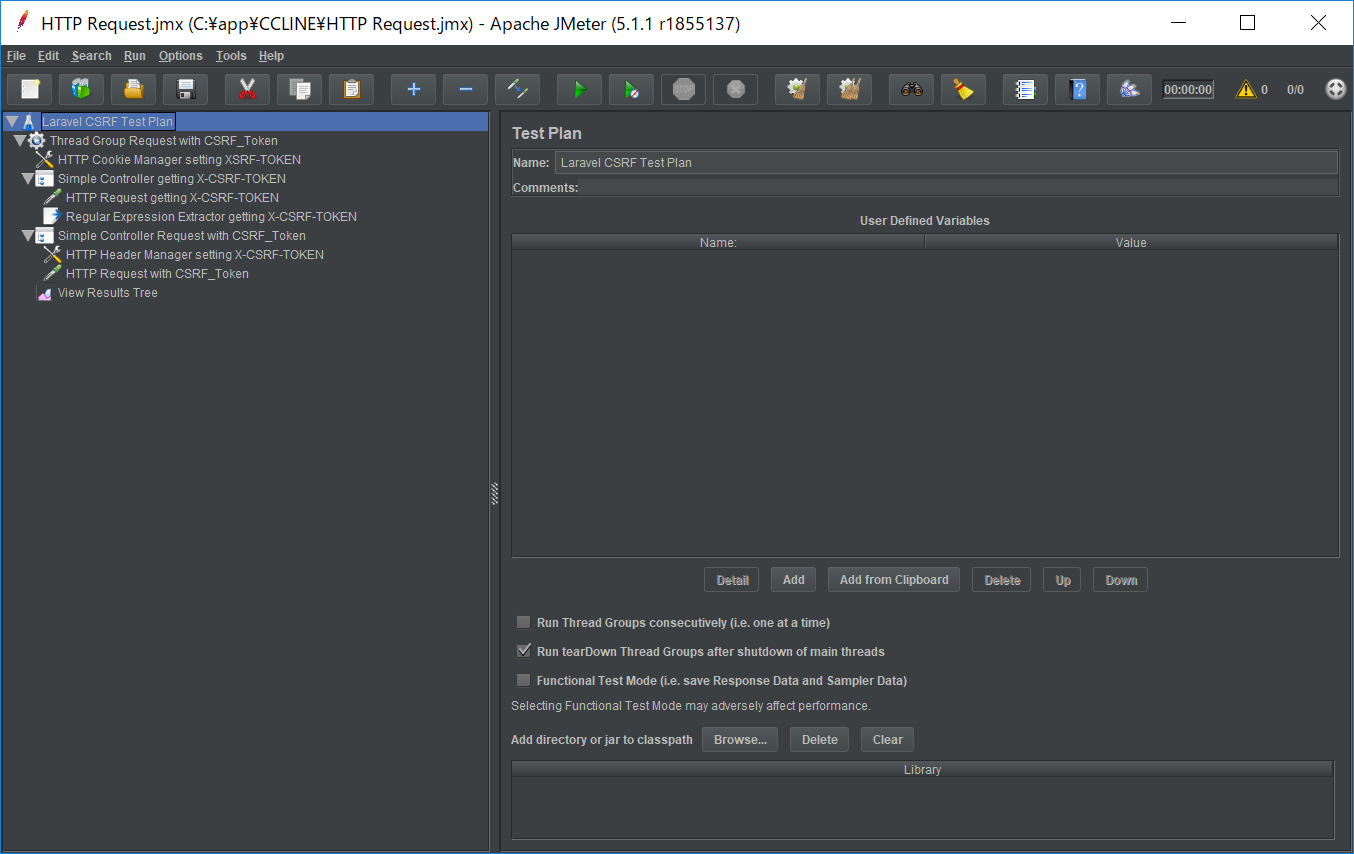Open Search with binoculars icon

tap(911, 89)
